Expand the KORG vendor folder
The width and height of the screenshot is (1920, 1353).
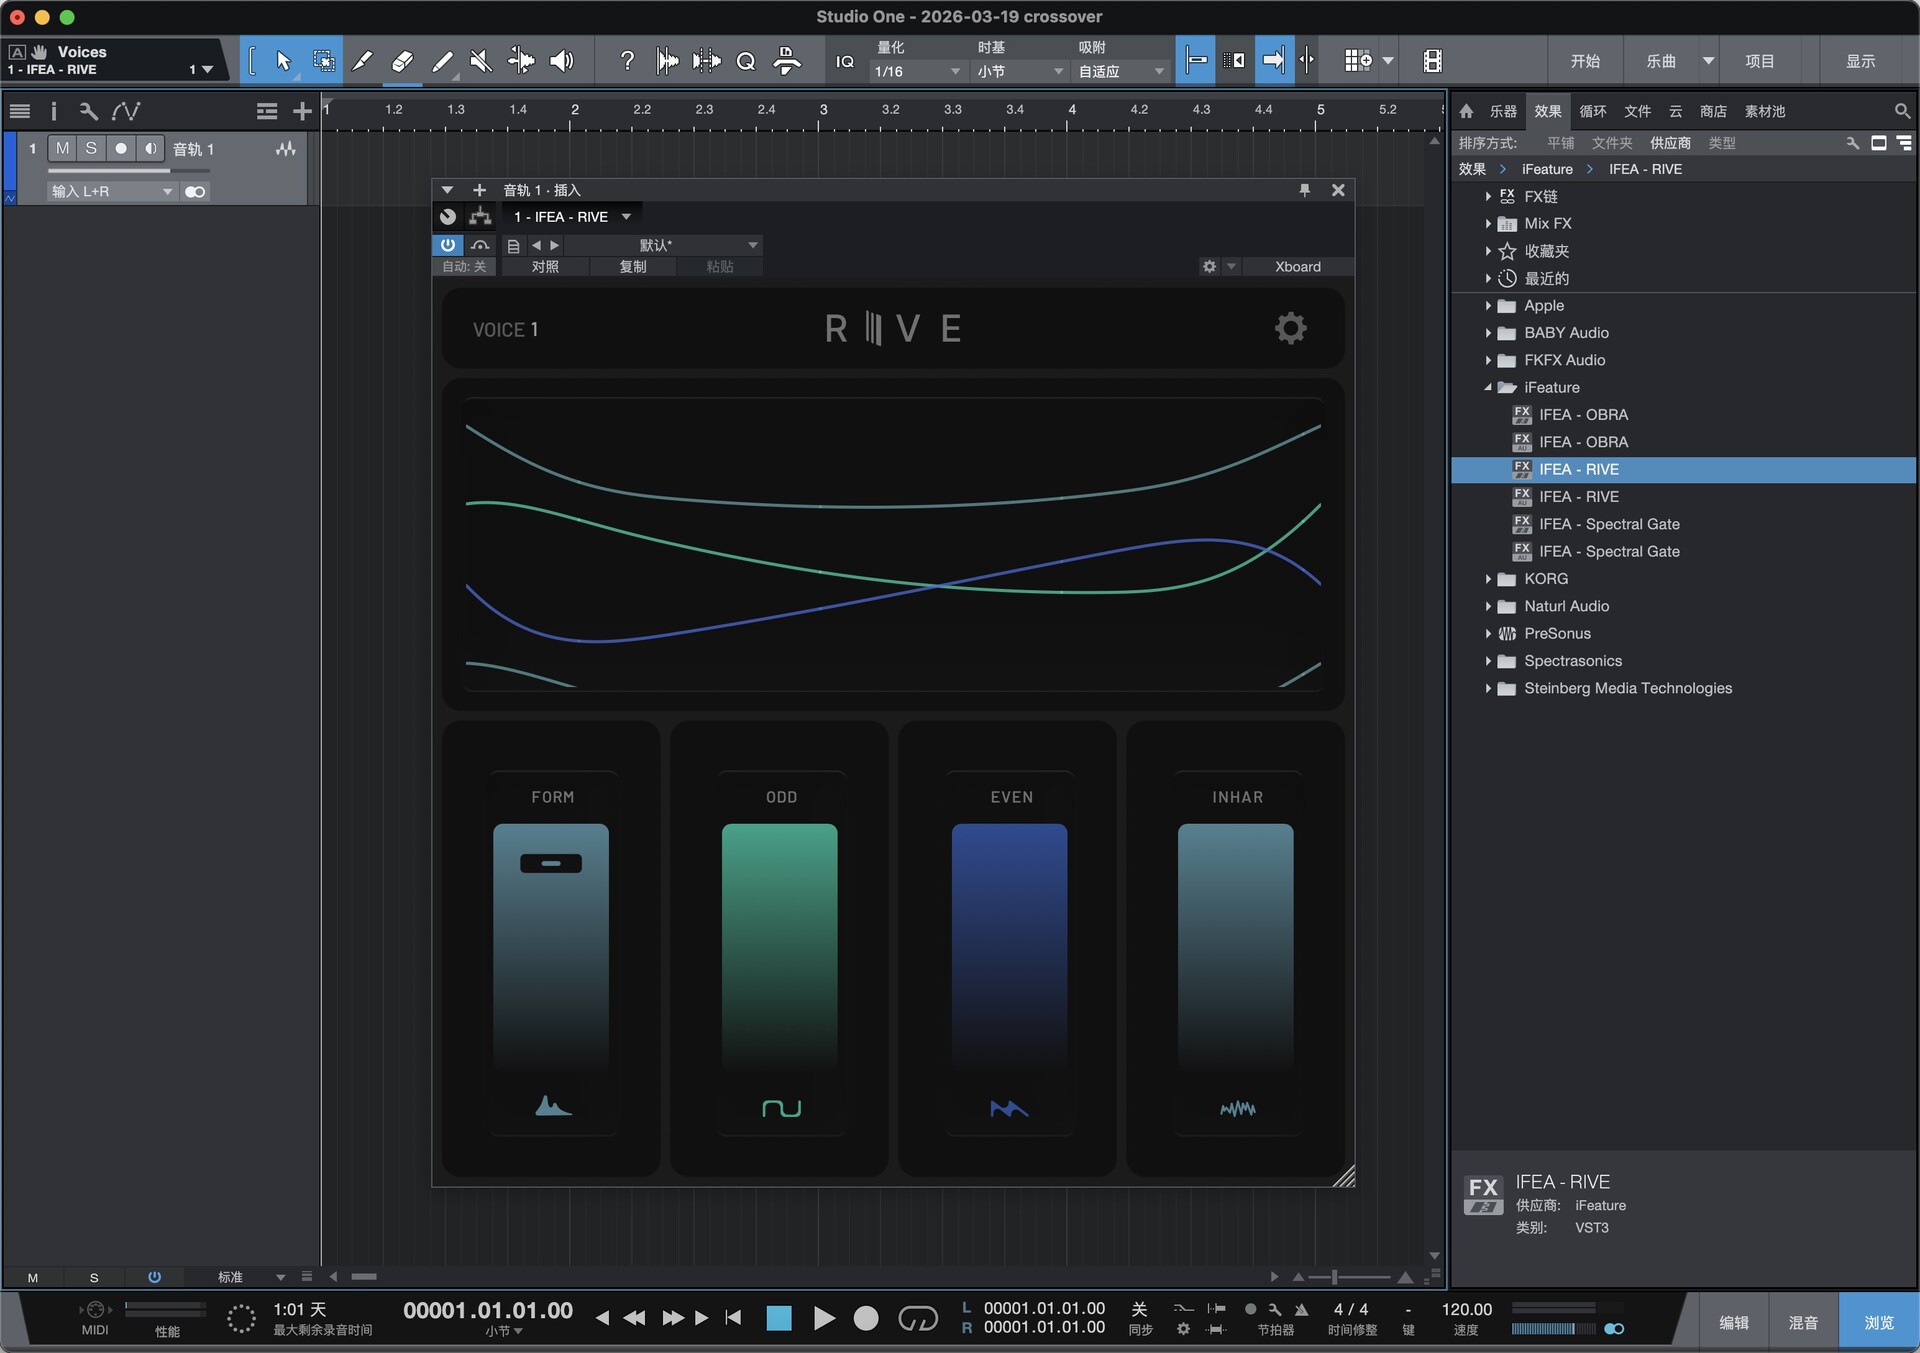(1488, 579)
